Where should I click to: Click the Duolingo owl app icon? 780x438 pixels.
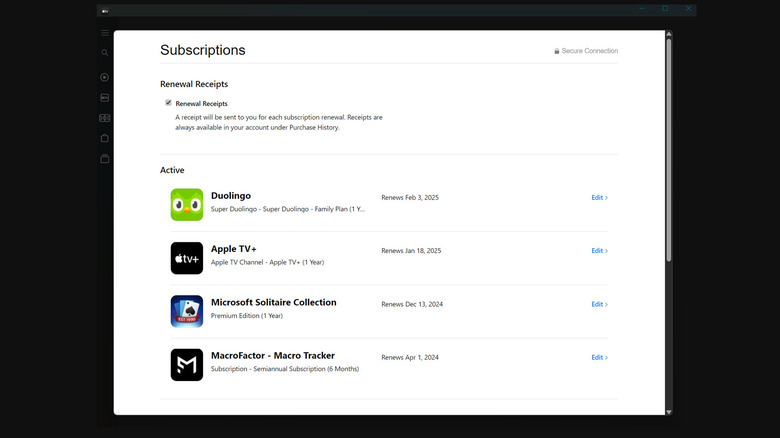point(187,205)
